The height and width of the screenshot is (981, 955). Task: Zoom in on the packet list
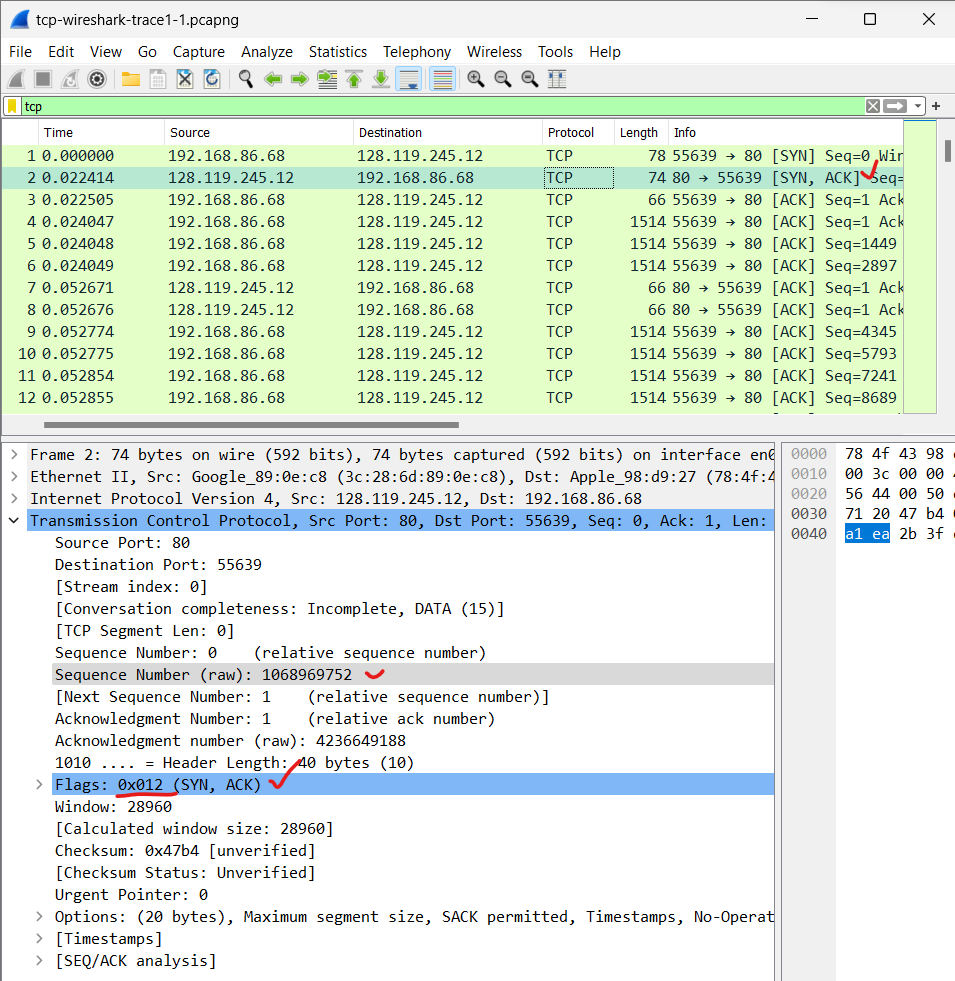[476, 78]
